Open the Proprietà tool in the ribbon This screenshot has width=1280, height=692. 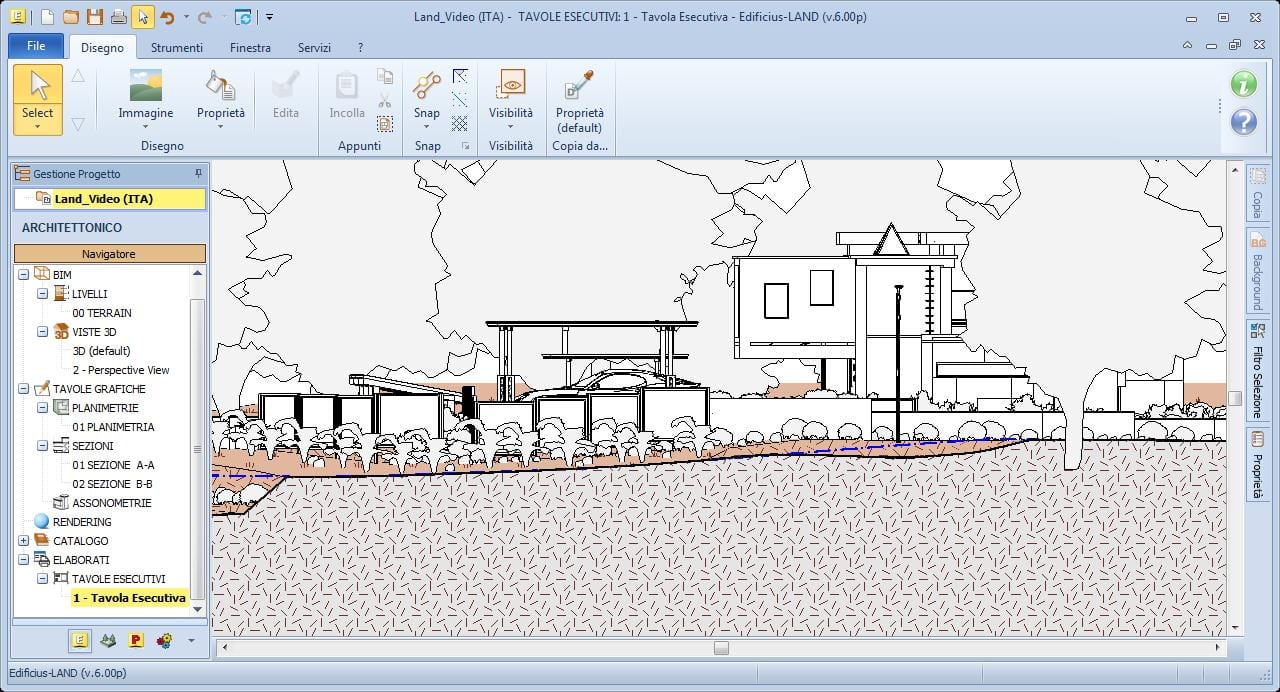220,95
